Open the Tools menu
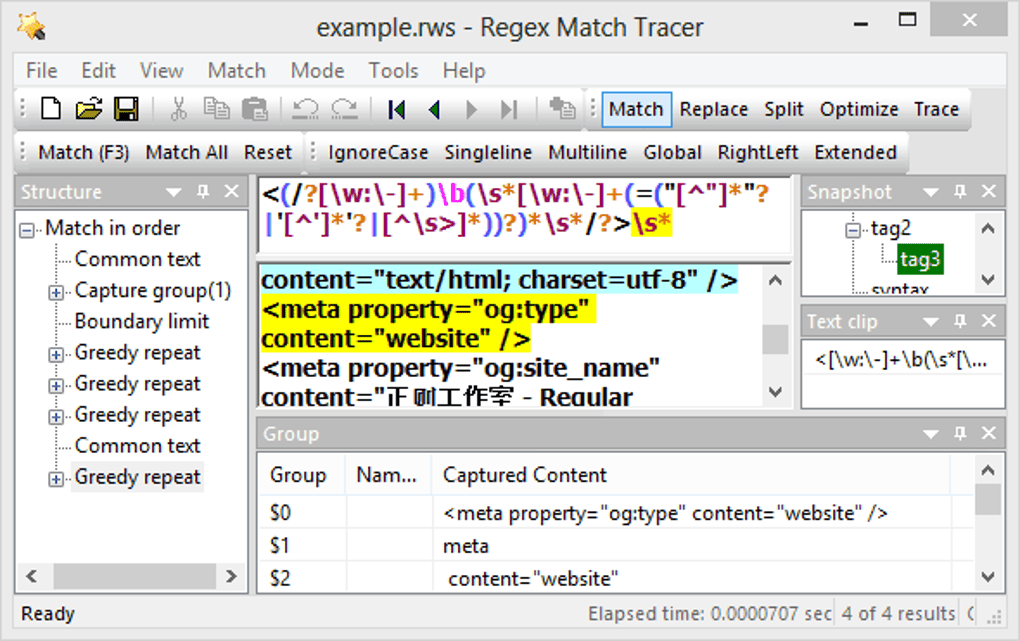This screenshot has height=641, width=1020. coord(393,70)
